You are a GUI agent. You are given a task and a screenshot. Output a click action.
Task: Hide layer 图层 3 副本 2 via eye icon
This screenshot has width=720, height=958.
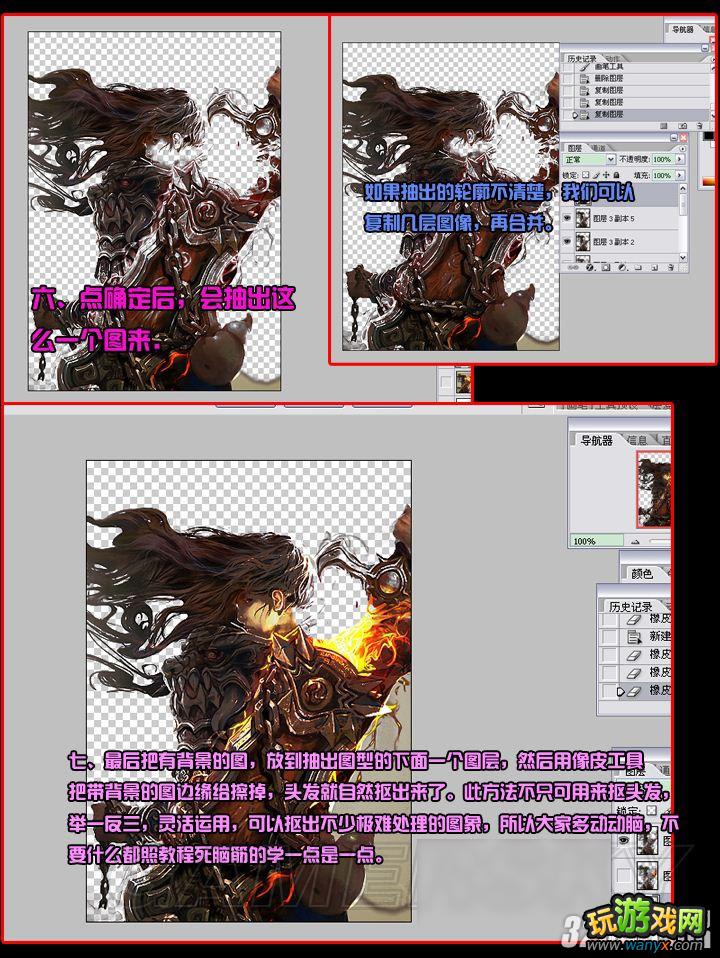(567, 241)
